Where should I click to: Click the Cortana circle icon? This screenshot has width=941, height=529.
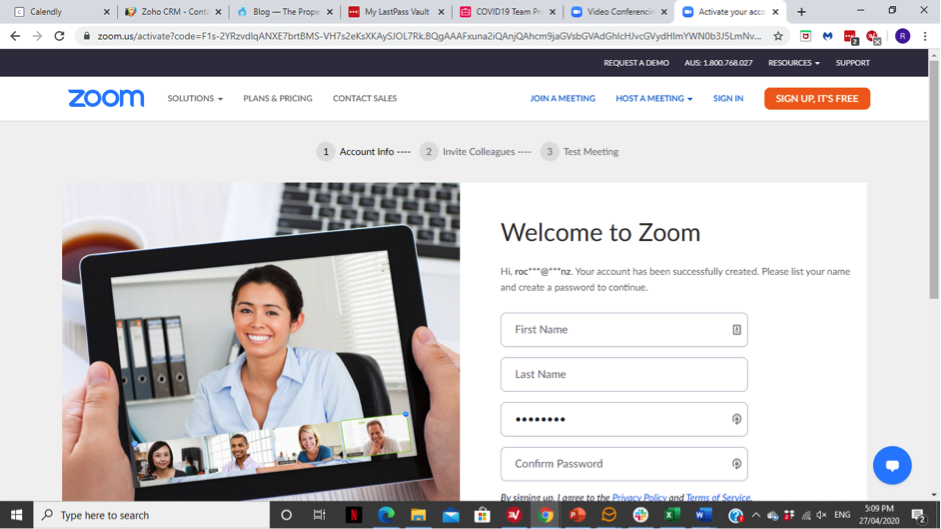[x=286, y=515]
